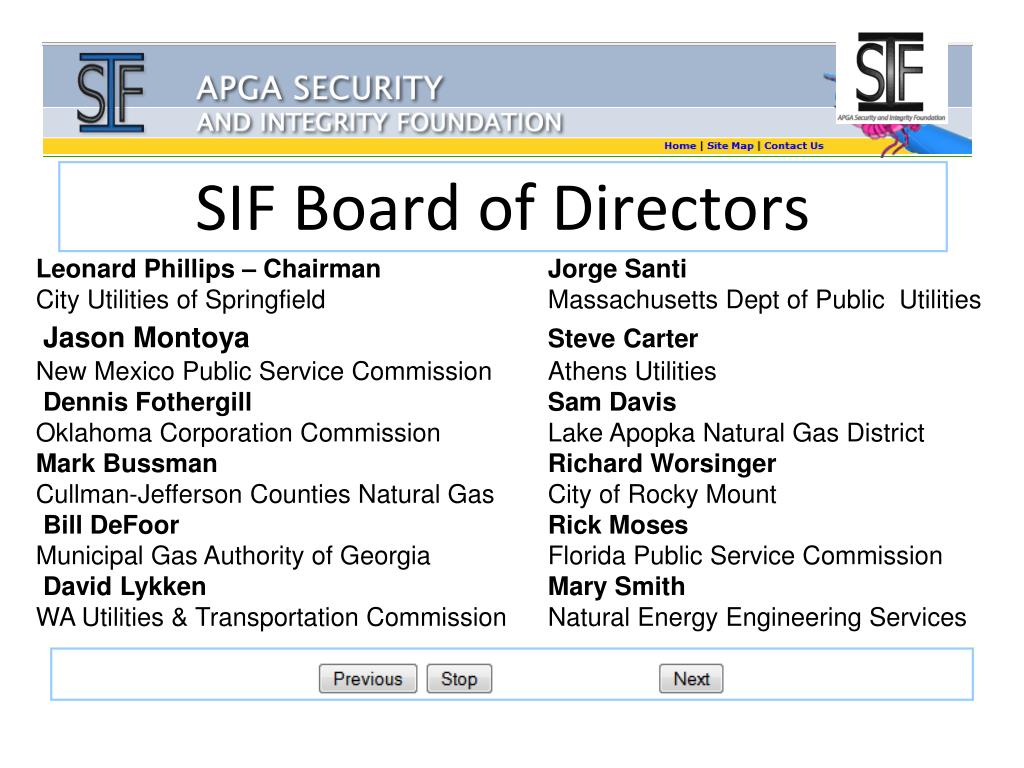Click the SIF Board of Directors title
The height and width of the screenshot is (768, 1024).
coord(502,208)
